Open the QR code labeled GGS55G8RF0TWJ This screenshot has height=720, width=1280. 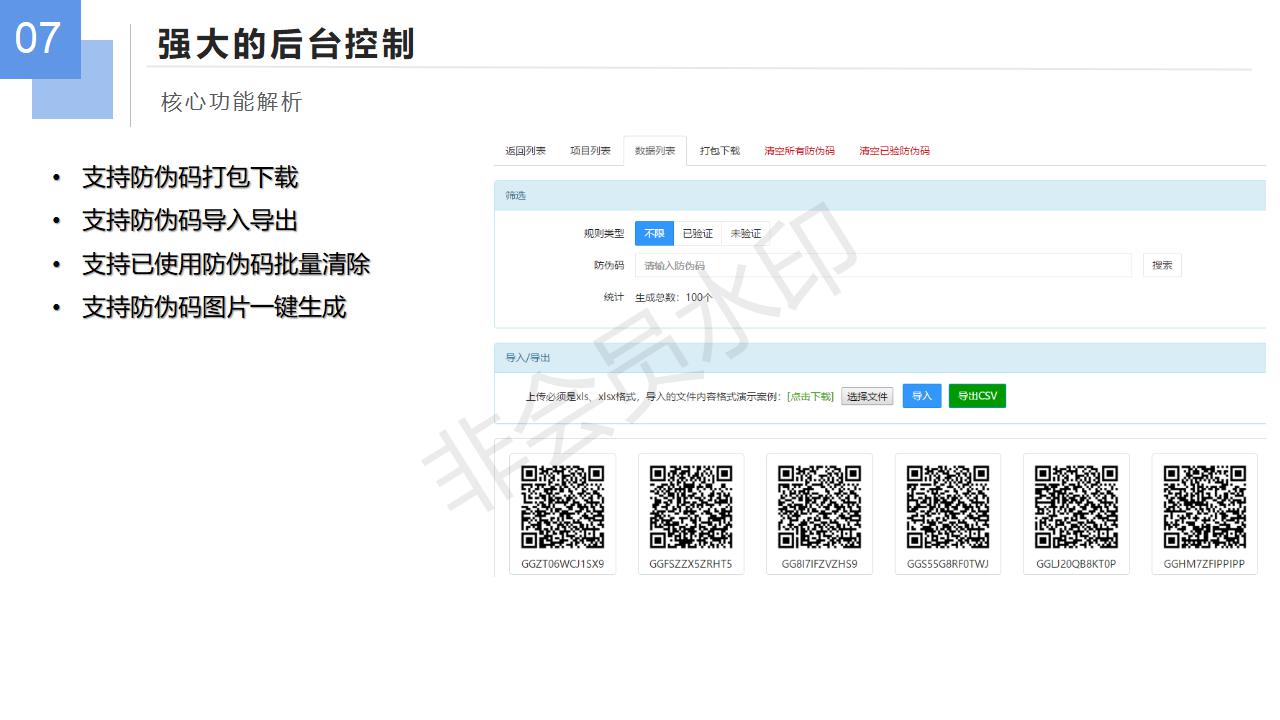coord(947,507)
